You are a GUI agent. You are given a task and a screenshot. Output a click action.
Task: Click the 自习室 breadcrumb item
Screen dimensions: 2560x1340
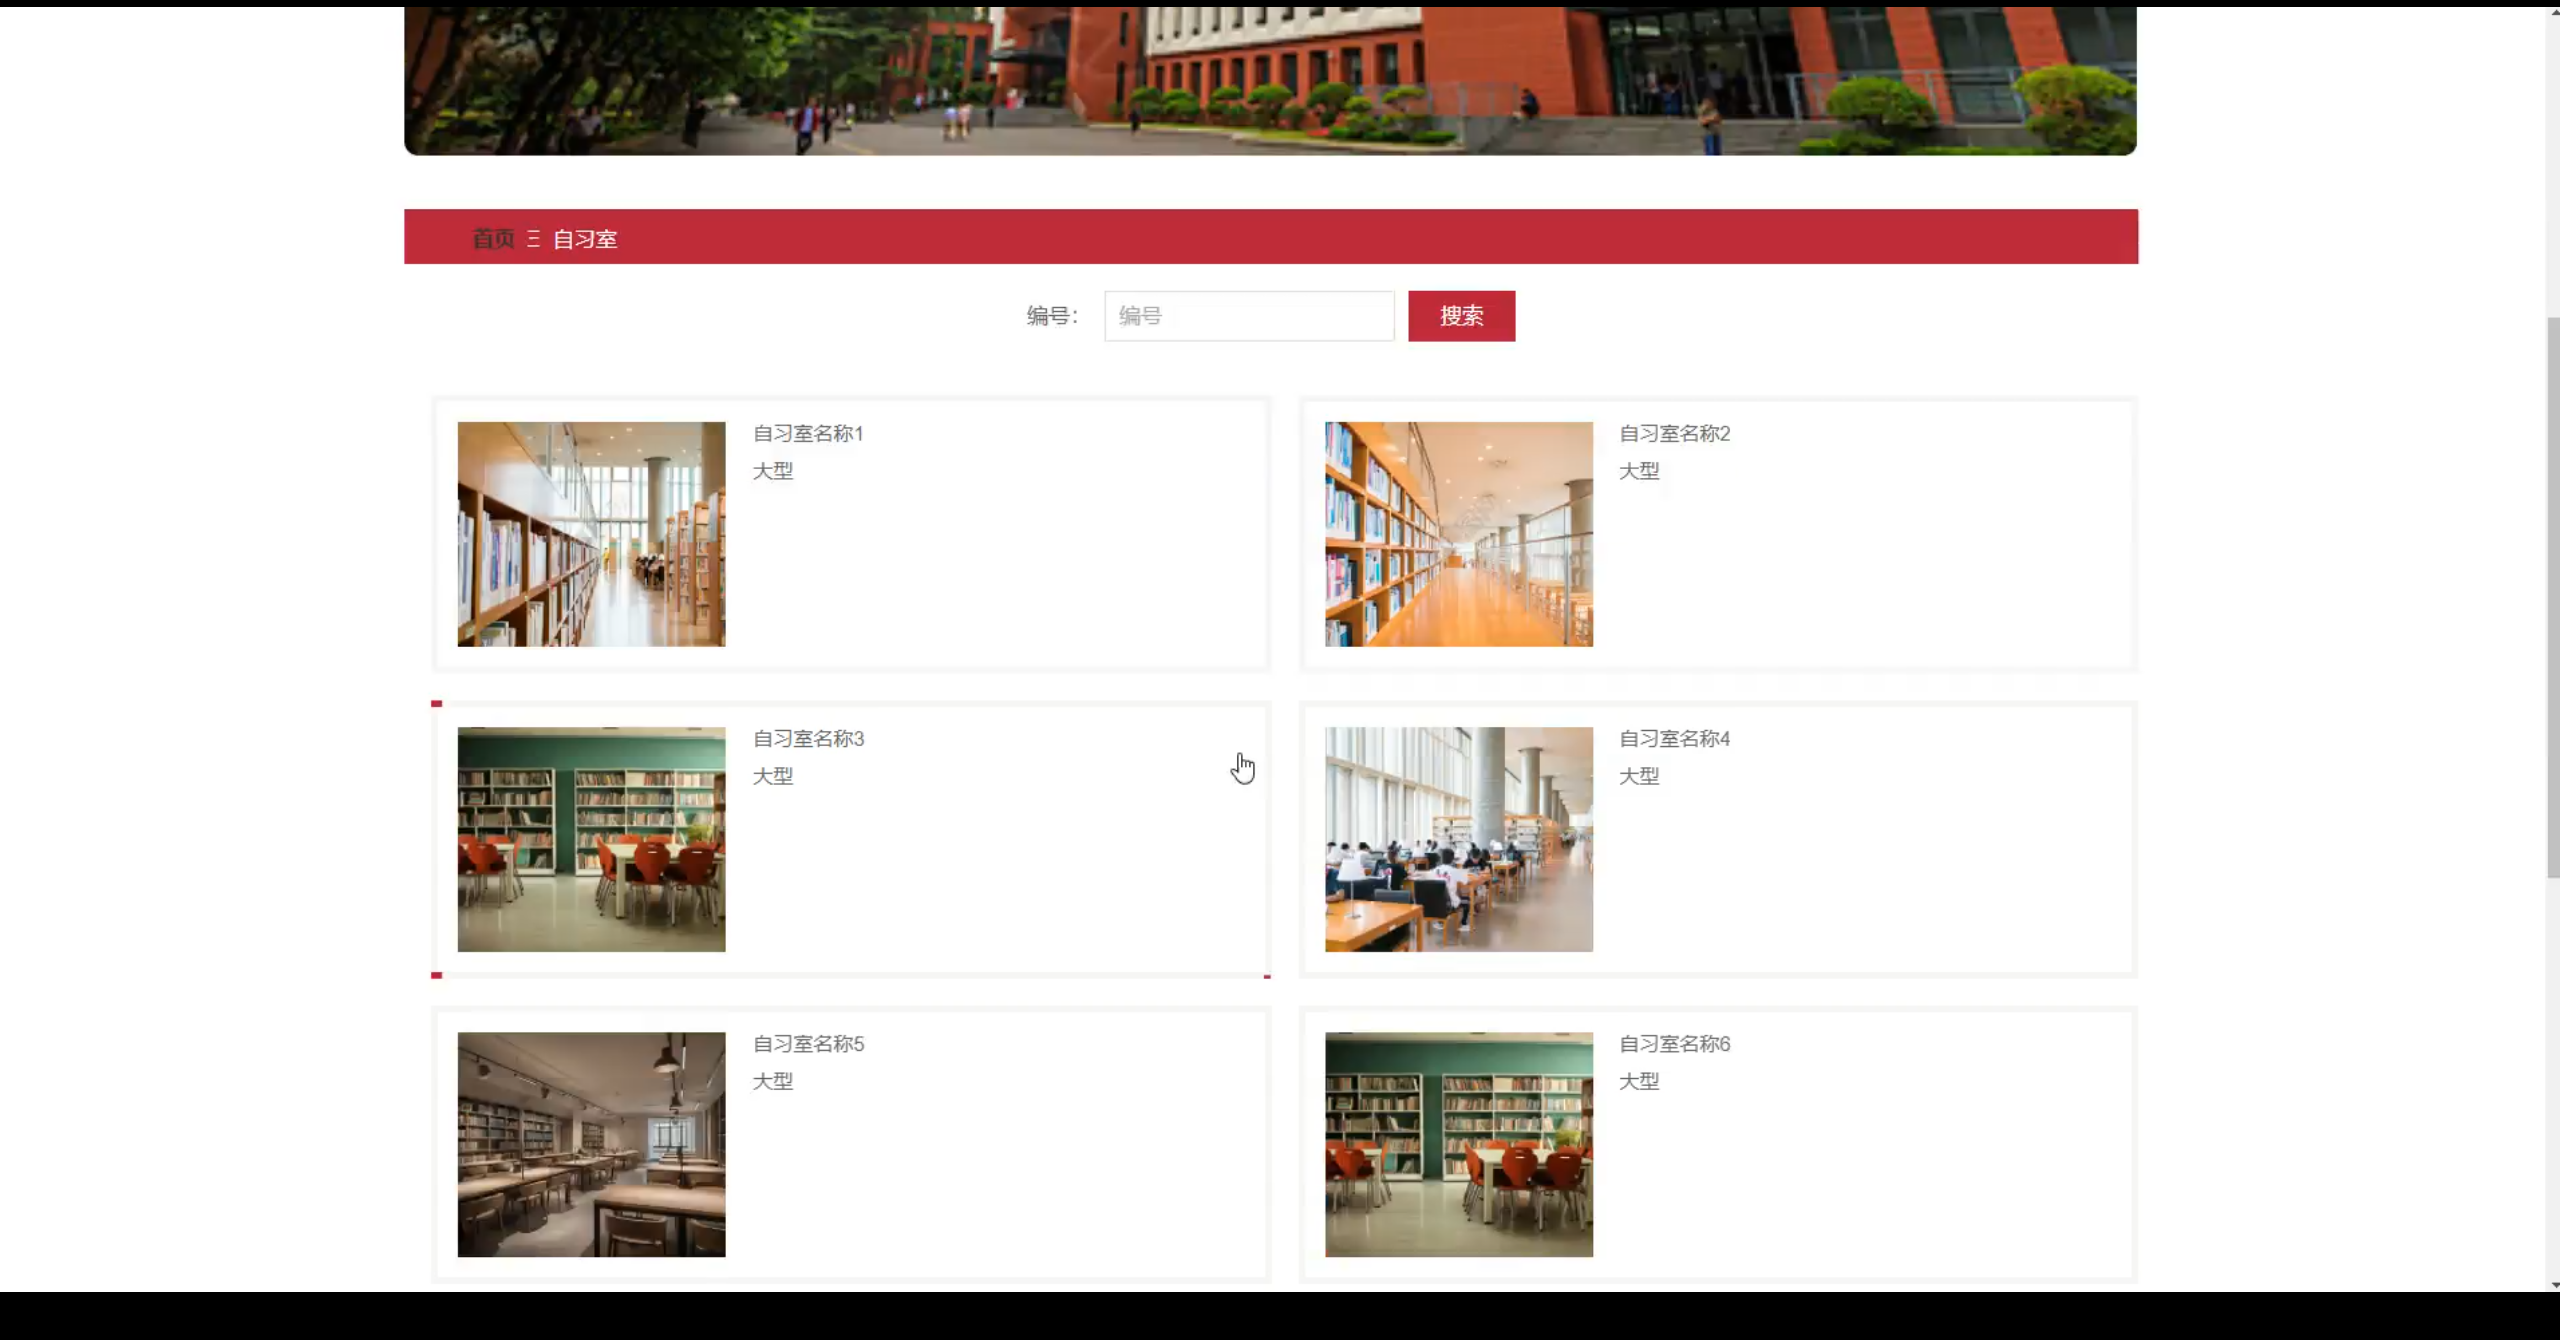coord(585,239)
